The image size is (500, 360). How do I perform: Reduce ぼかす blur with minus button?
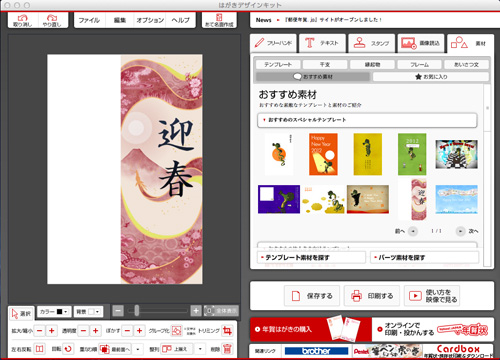pyautogui.click(x=127, y=331)
